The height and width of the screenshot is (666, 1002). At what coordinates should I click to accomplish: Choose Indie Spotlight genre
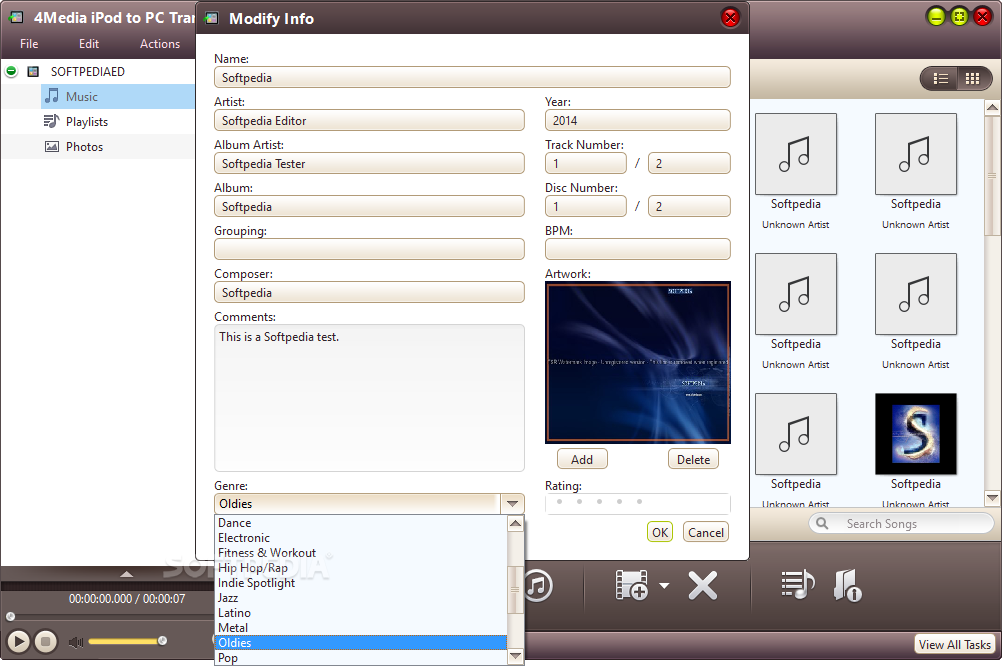coord(361,583)
